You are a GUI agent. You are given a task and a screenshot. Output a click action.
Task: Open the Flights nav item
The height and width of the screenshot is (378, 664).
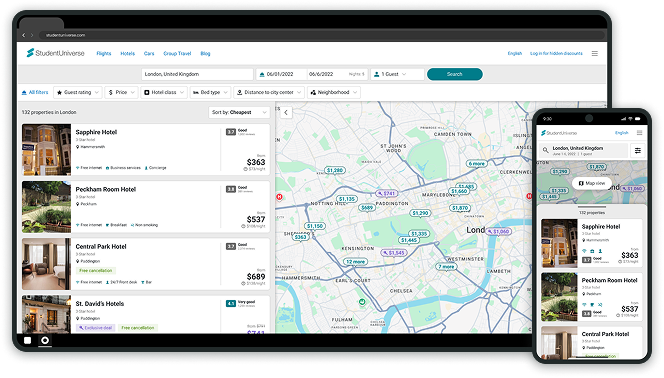(104, 53)
